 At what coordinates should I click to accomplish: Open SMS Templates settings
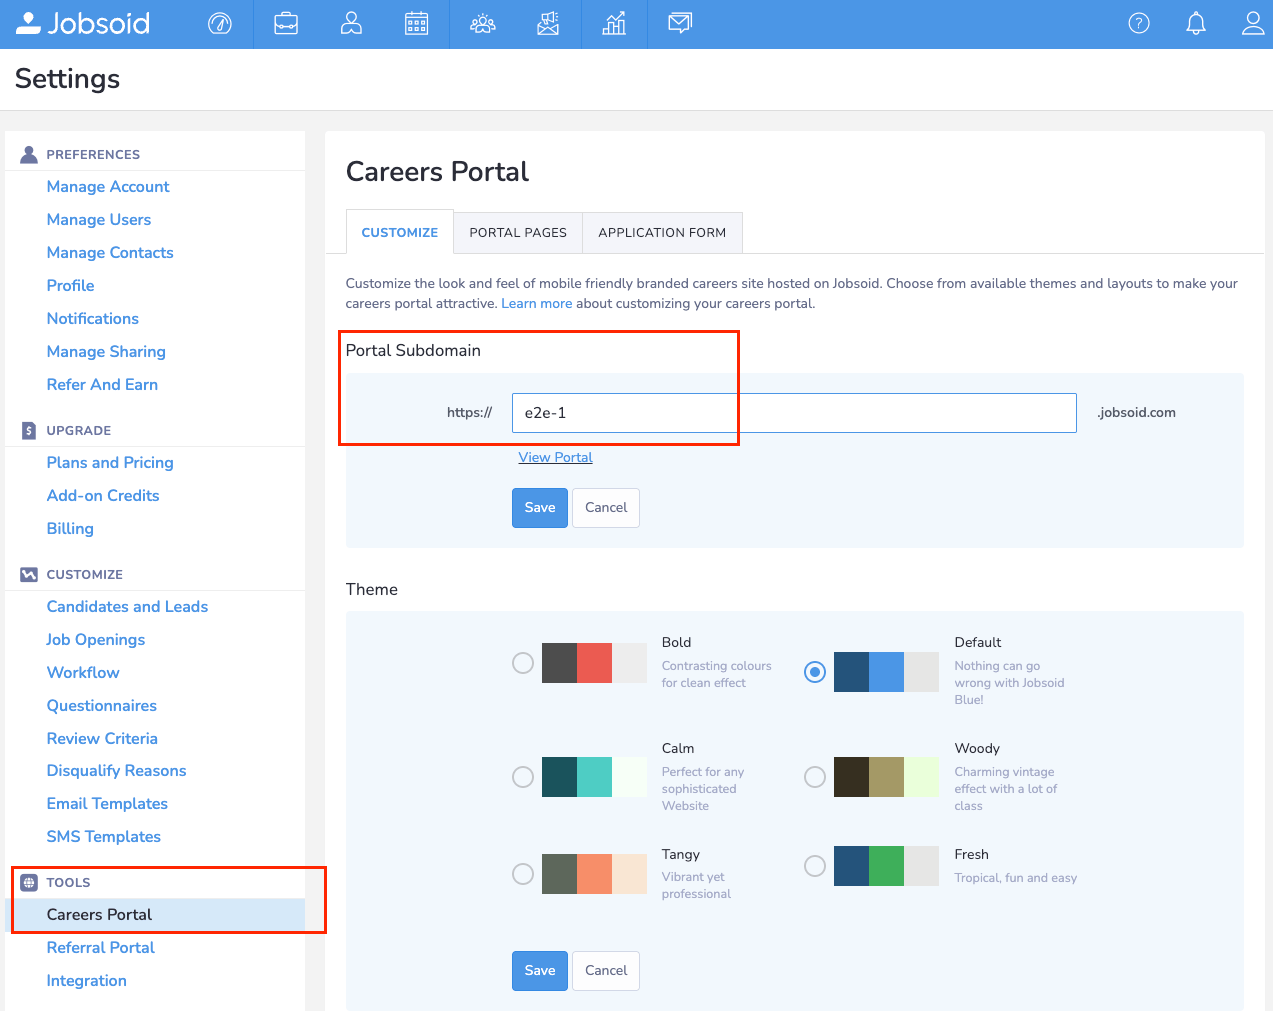(104, 836)
